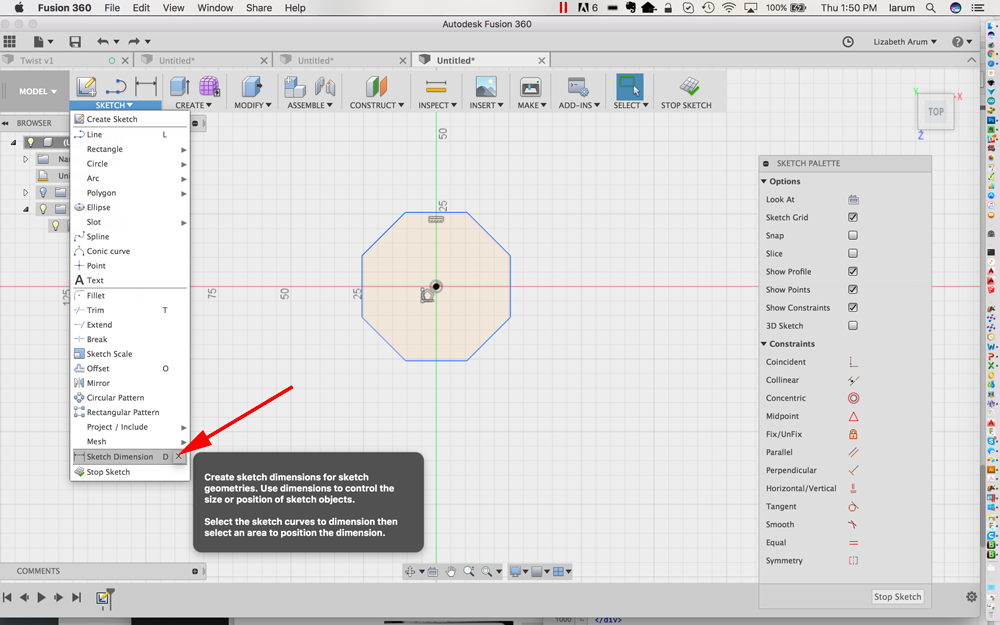Viewport: 1000px width, 625px height.
Task: Choose Circle from the Sketch menu
Action: pyautogui.click(x=130, y=164)
